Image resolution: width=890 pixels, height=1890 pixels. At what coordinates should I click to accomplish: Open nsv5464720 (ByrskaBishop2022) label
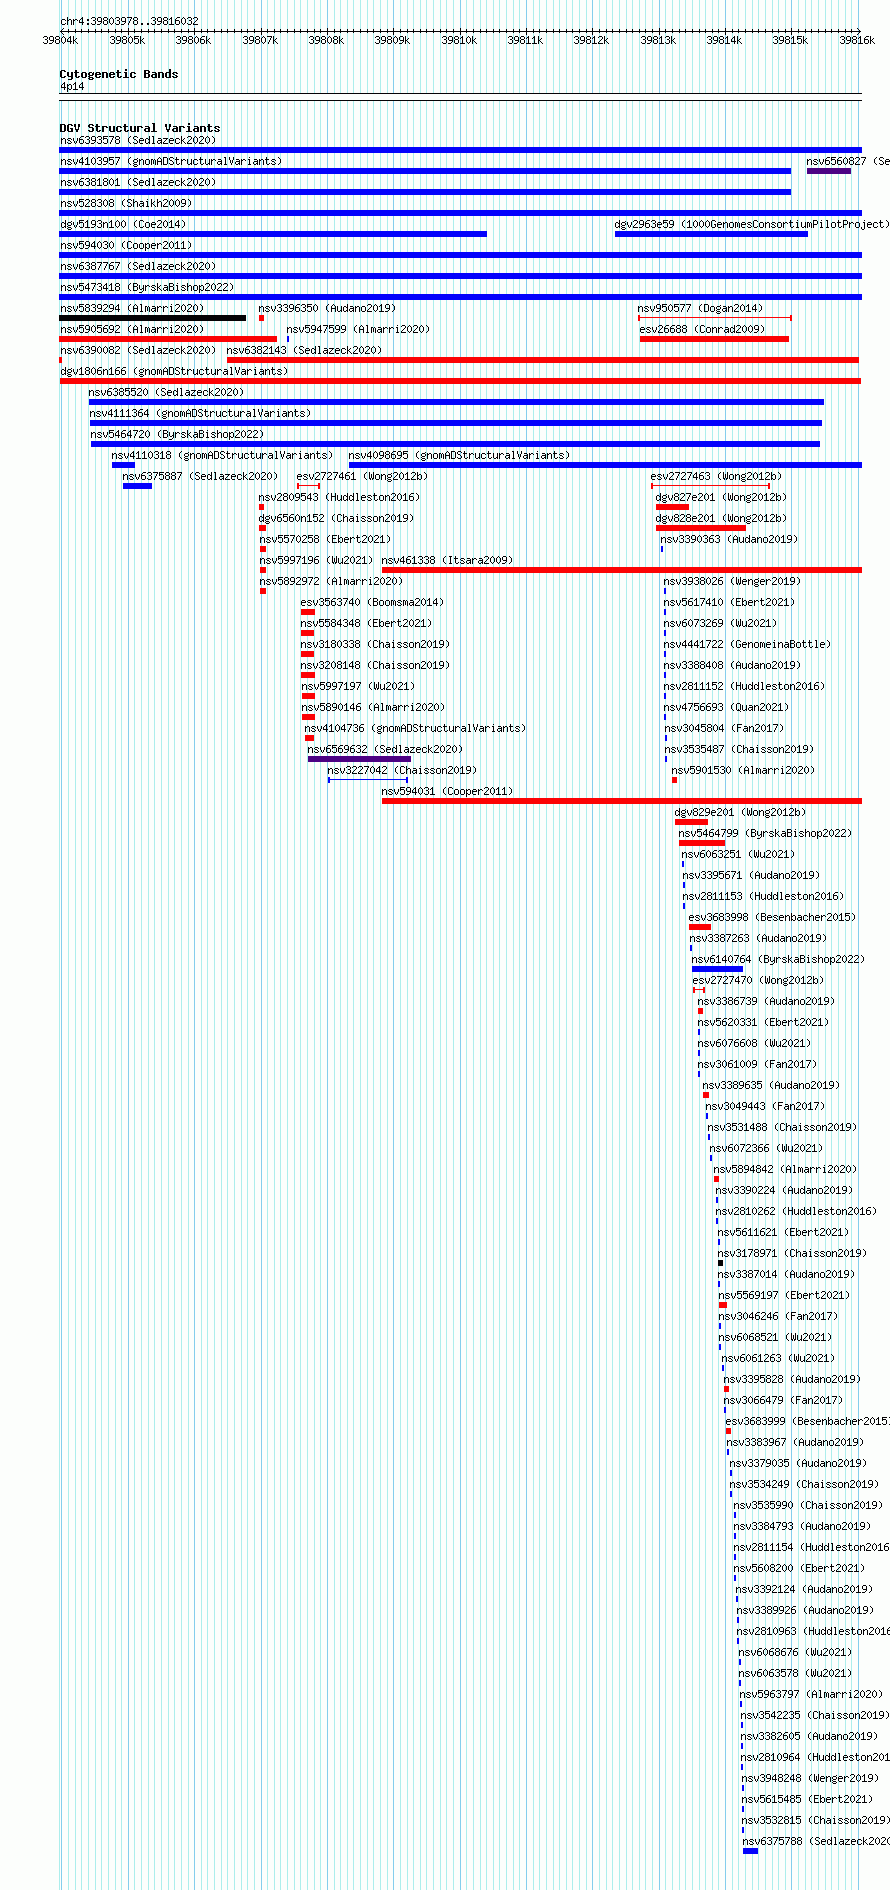[x=177, y=434]
